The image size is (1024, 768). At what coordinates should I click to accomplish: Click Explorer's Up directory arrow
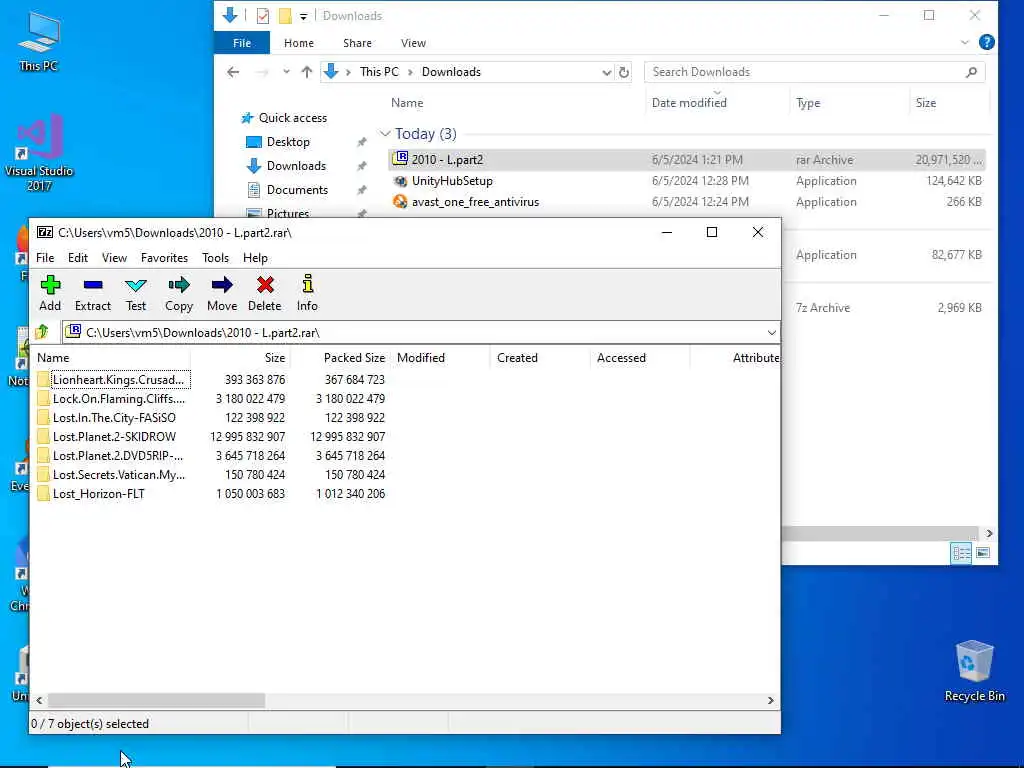pyautogui.click(x=306, y=72)
